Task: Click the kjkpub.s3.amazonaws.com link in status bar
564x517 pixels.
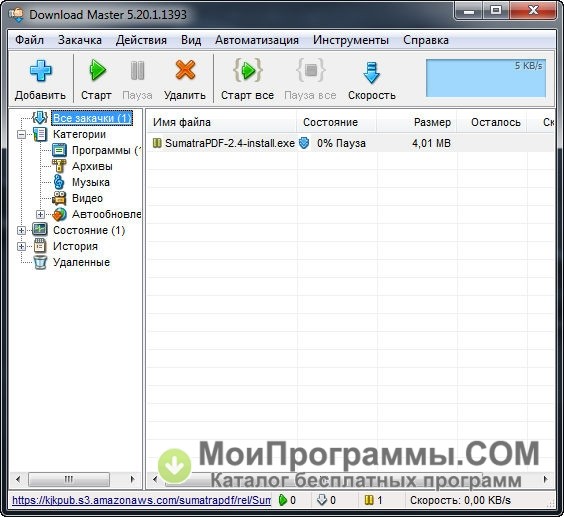Action: click(x=141, y=500)
